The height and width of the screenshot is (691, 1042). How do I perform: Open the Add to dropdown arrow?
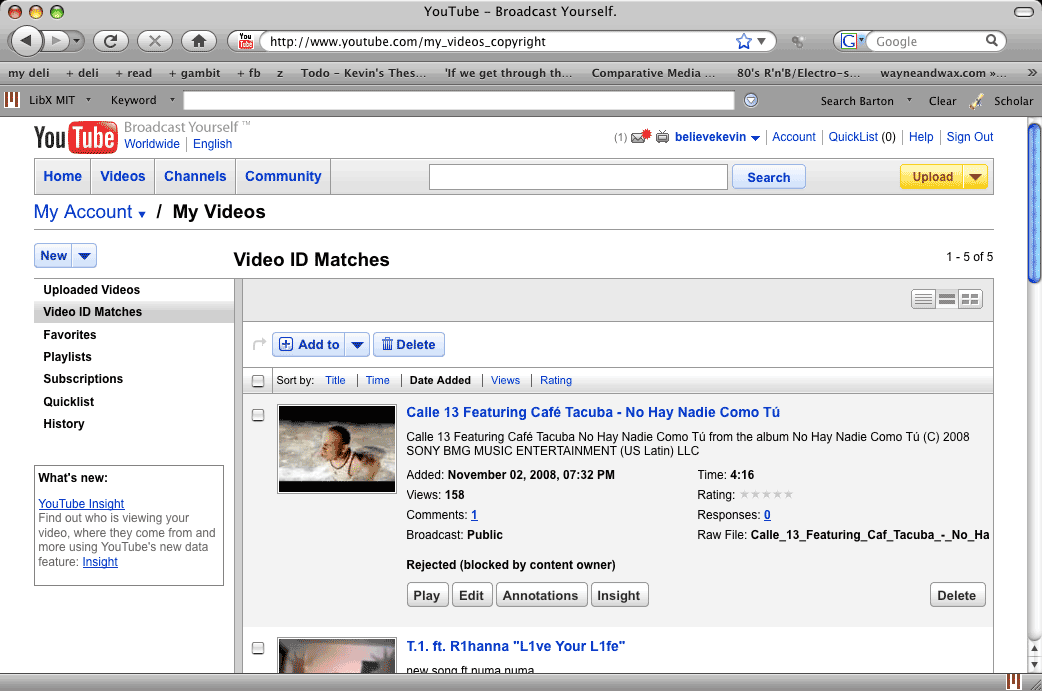pos(357,344)
